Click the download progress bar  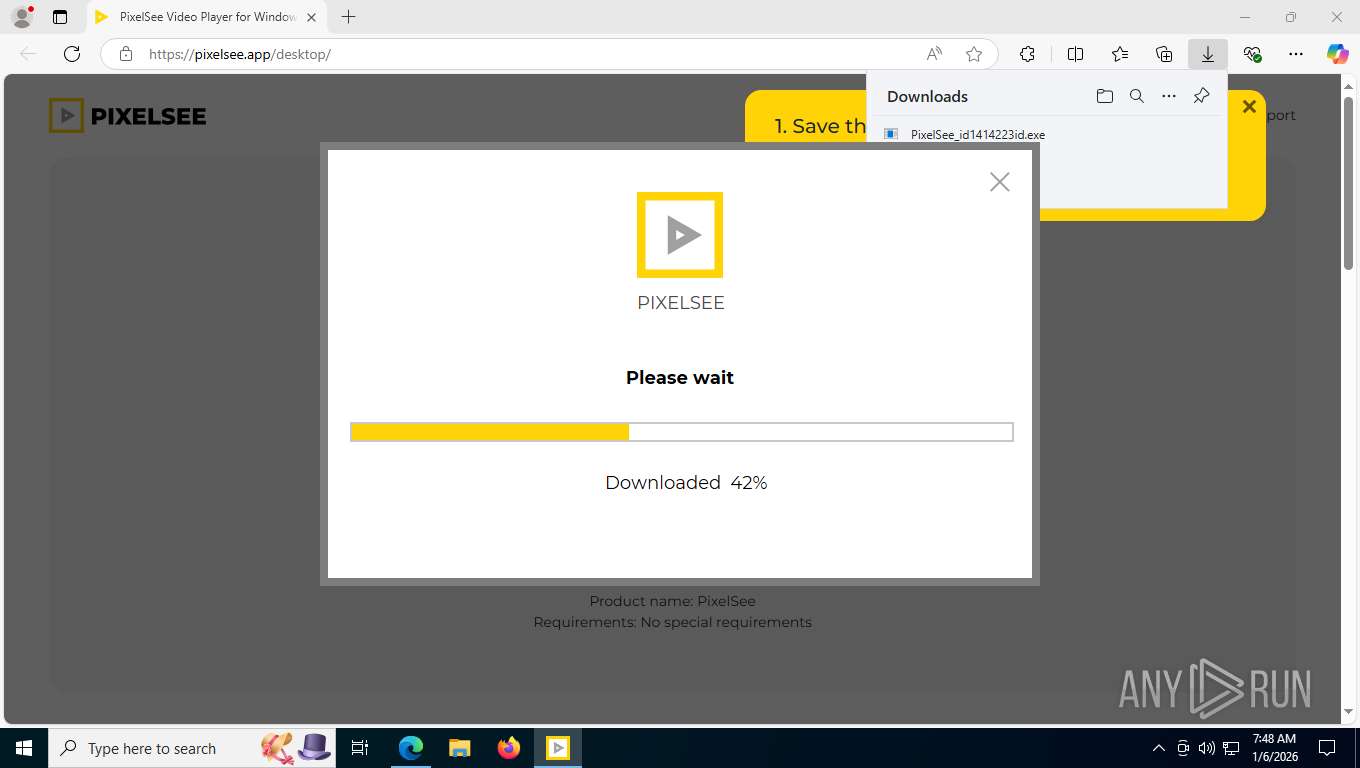click(x=681, y=432)
